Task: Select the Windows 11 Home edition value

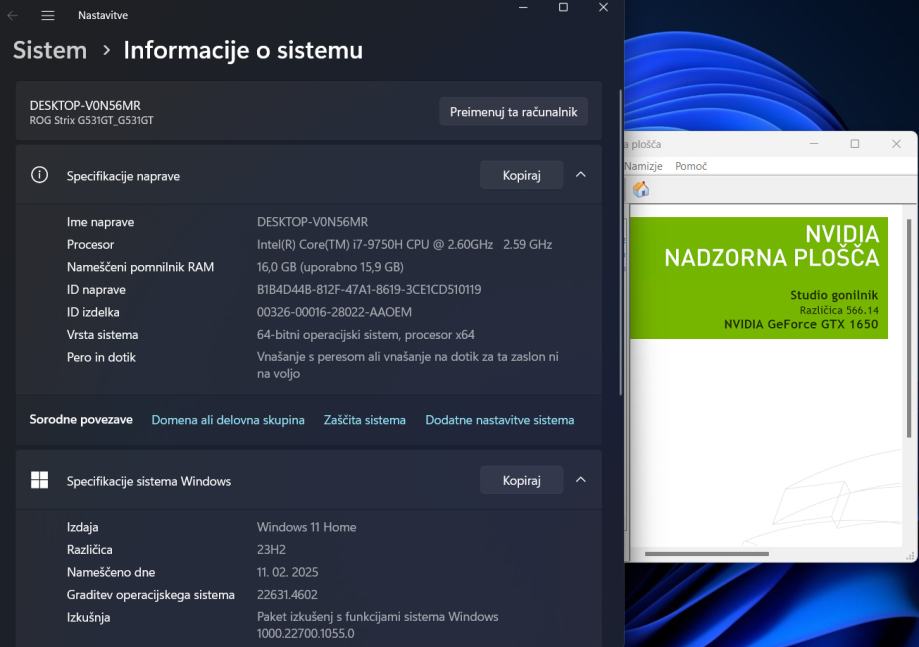Action: coord(307,527)
